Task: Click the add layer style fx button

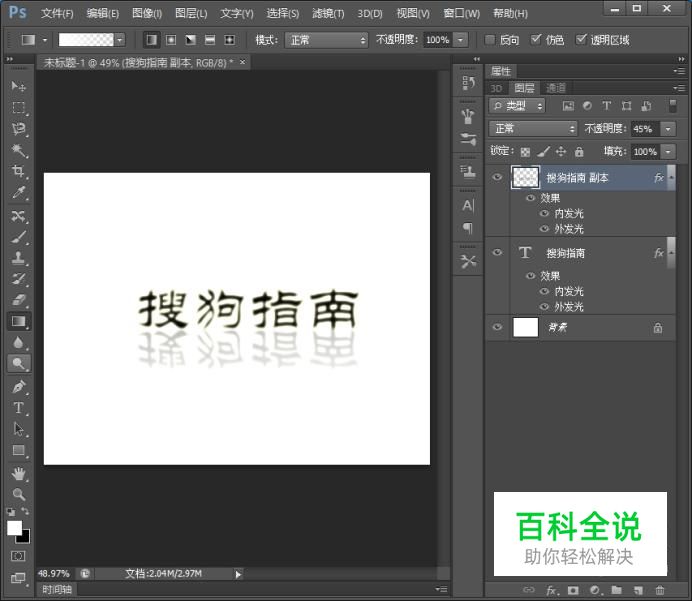Action: 551,590
